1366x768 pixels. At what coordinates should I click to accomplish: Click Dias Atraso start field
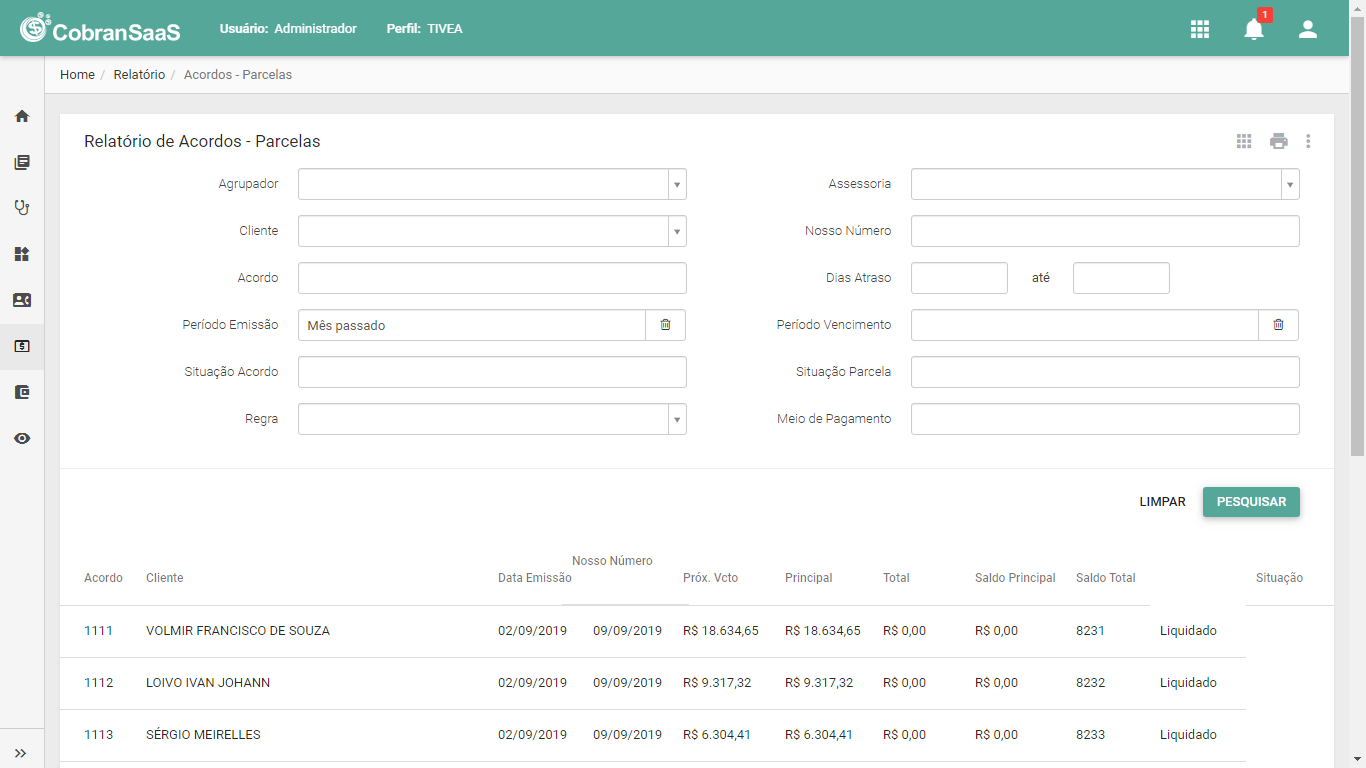(959, 278)
